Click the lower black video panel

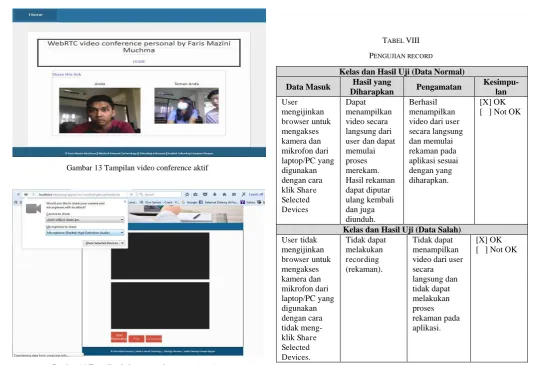coord(160,306)
